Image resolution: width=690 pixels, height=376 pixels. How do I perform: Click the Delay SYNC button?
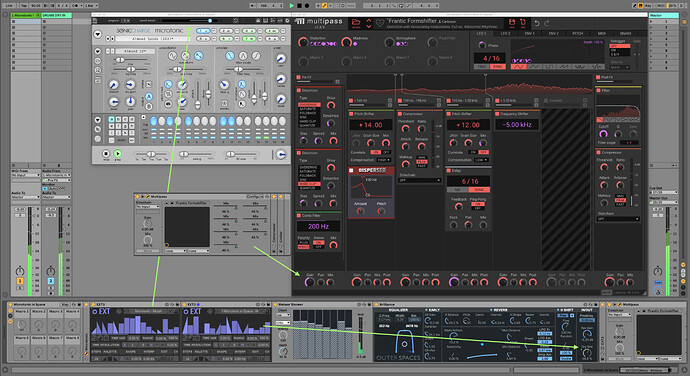[479, 190]
